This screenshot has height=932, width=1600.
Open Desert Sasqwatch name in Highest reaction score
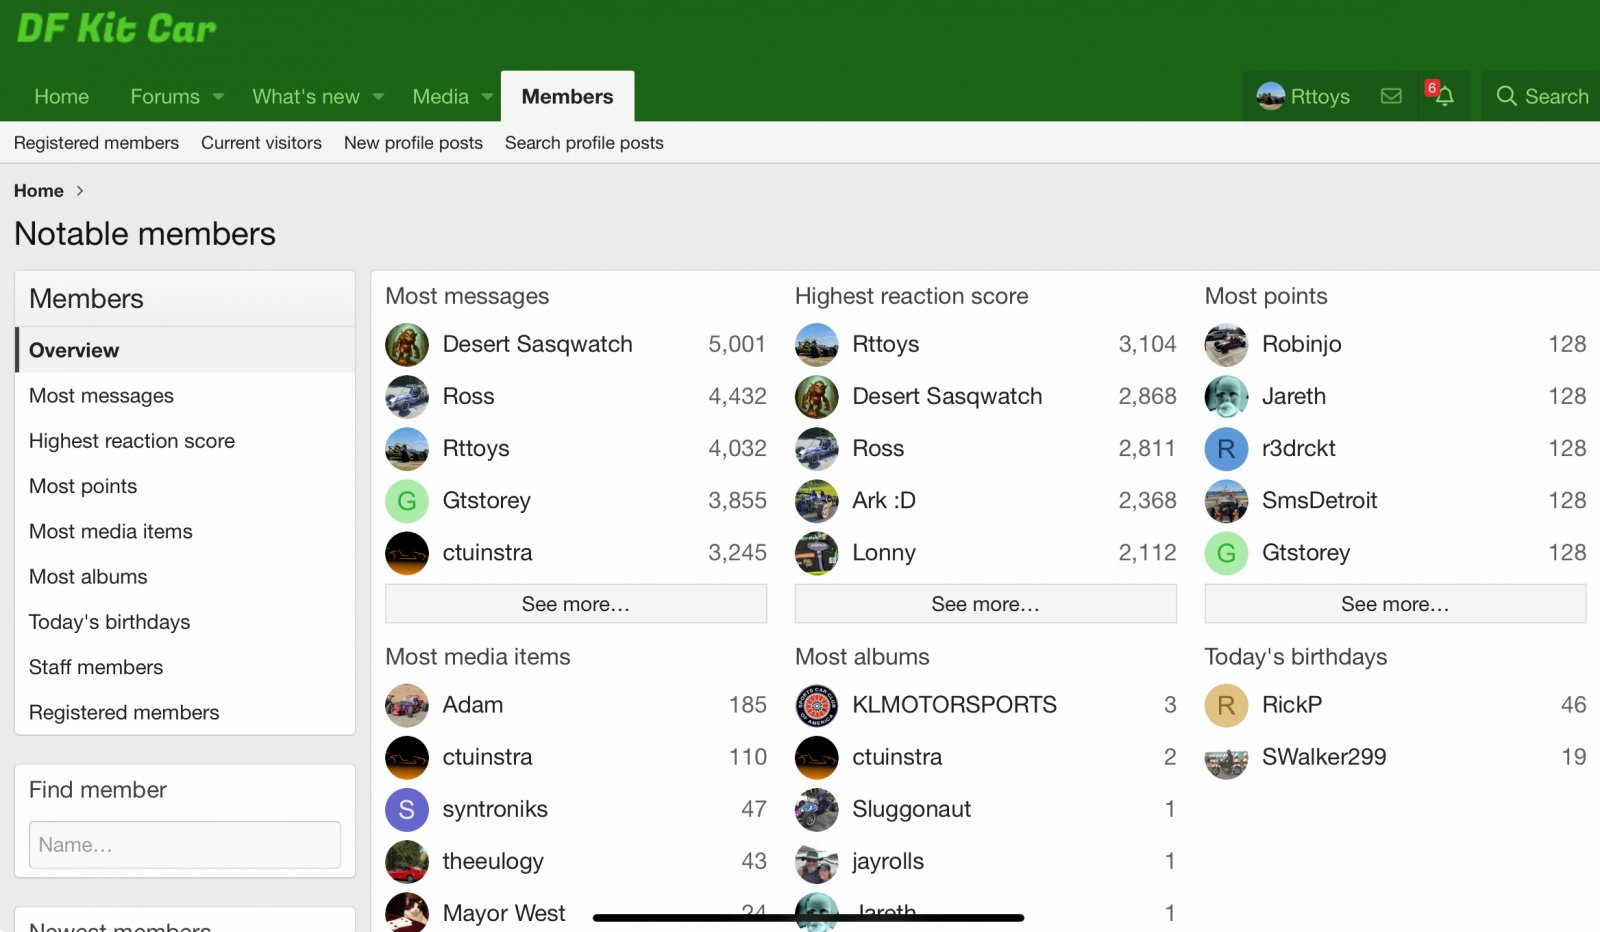coord(947,397)
